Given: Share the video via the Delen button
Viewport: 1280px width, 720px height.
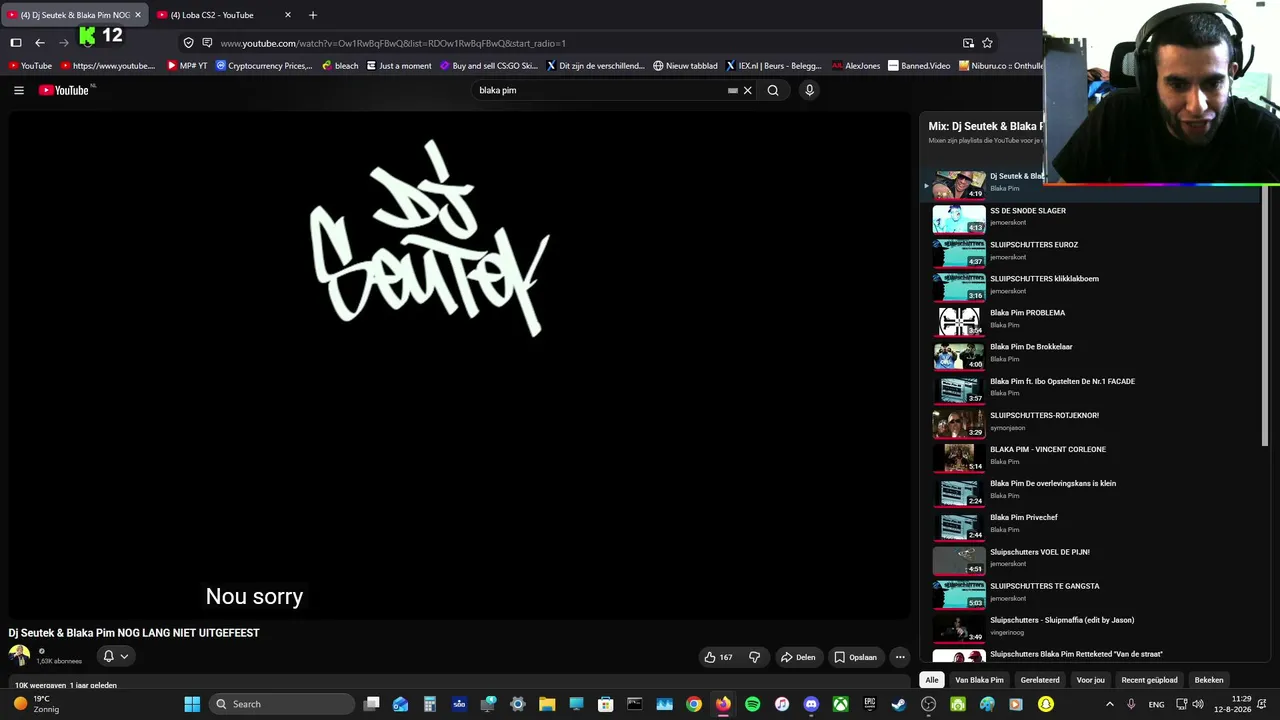Looking at the screenshot, I should [x=798, y=657].
